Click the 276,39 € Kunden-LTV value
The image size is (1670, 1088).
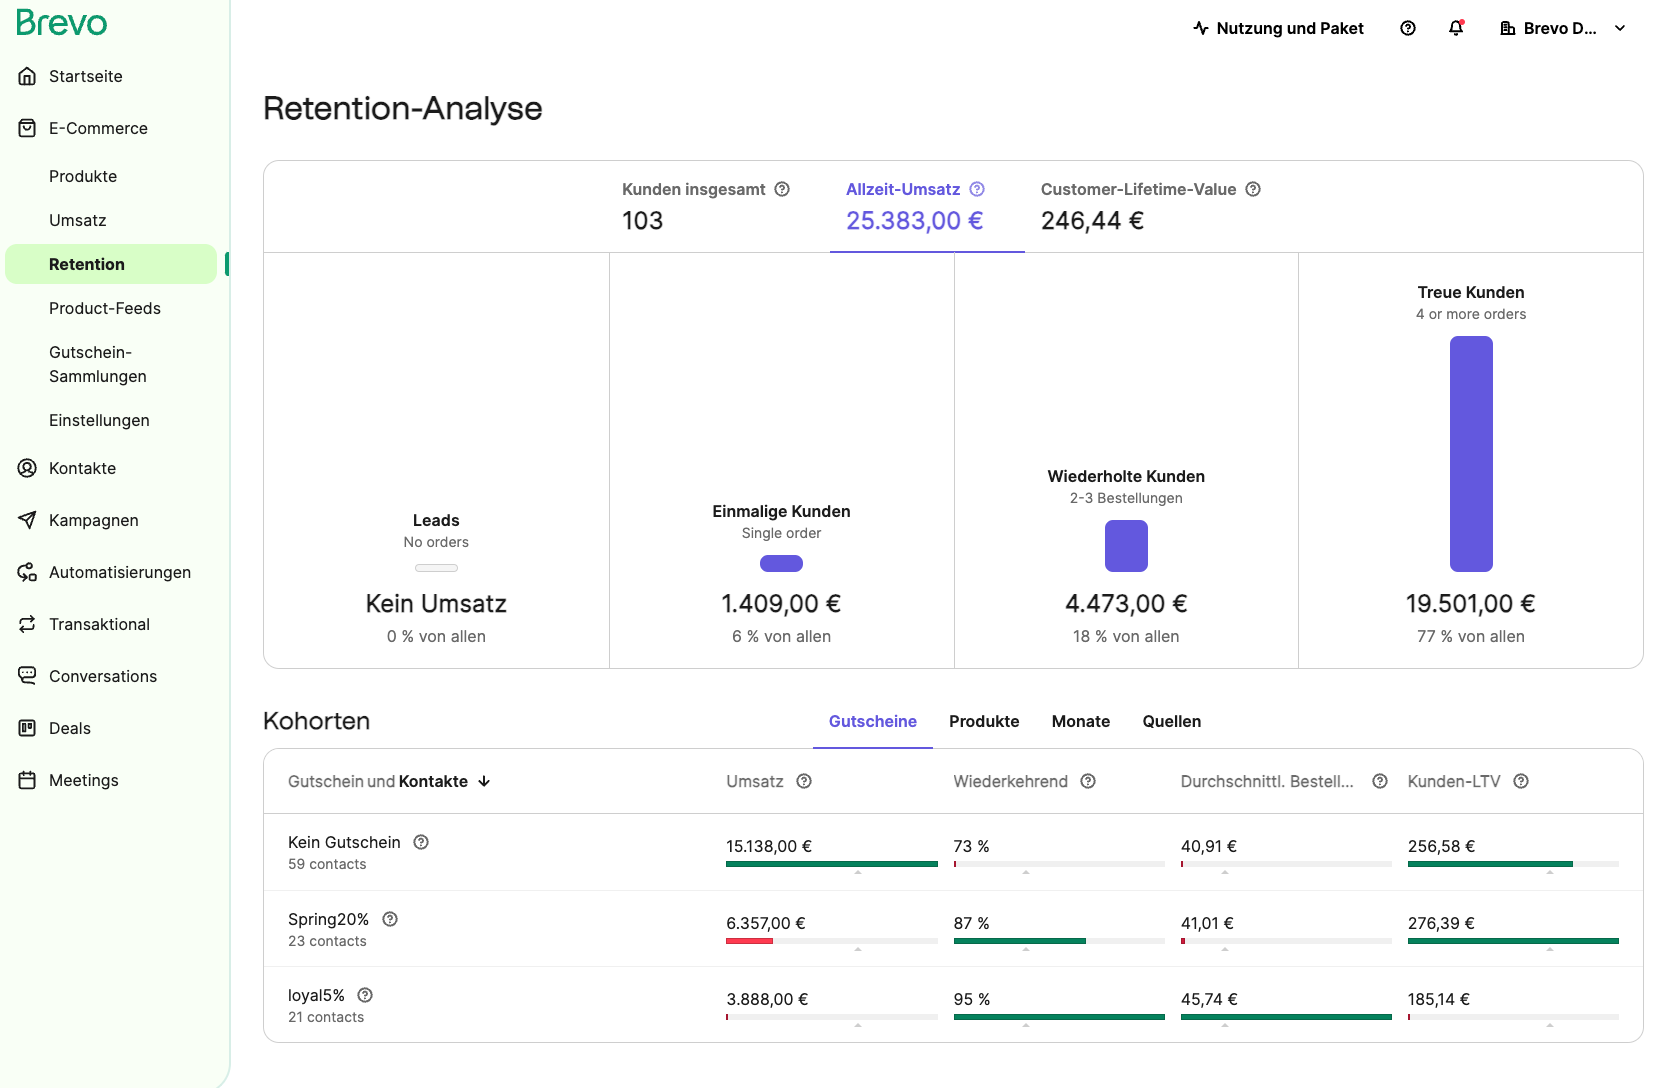1441,923
